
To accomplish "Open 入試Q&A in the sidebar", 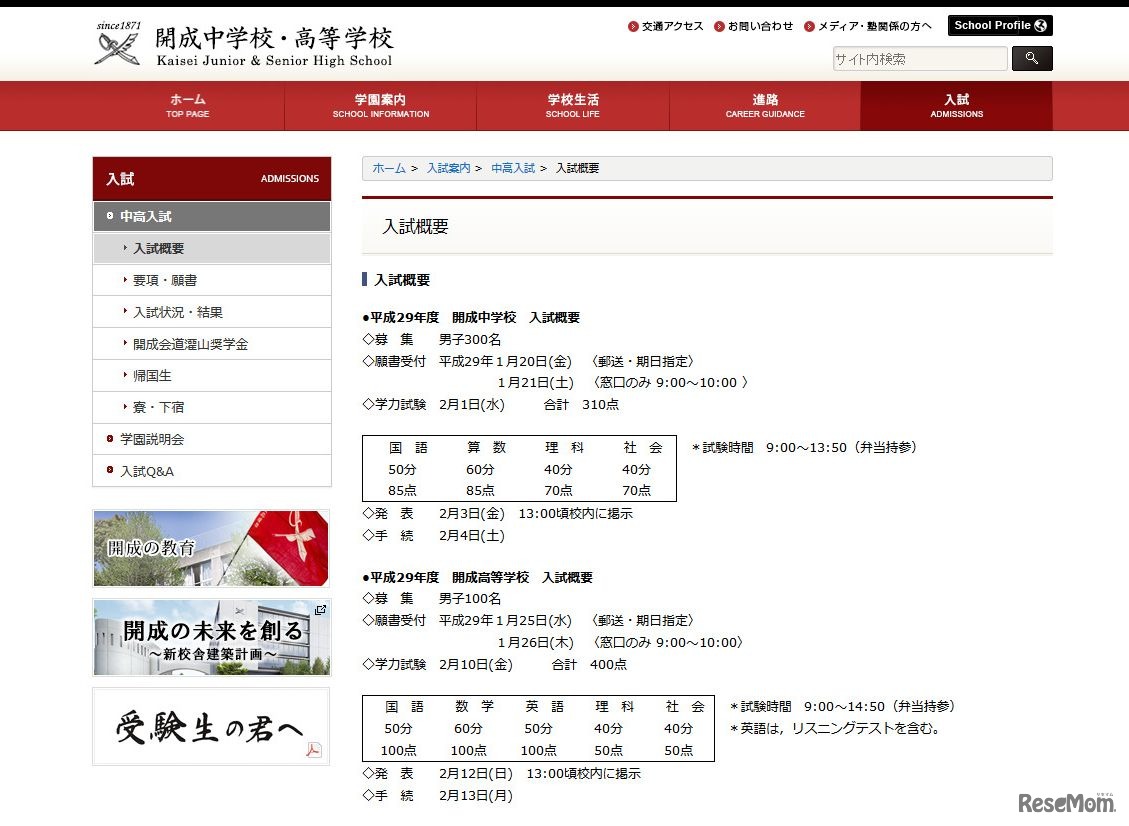I will tap(212, 471).
